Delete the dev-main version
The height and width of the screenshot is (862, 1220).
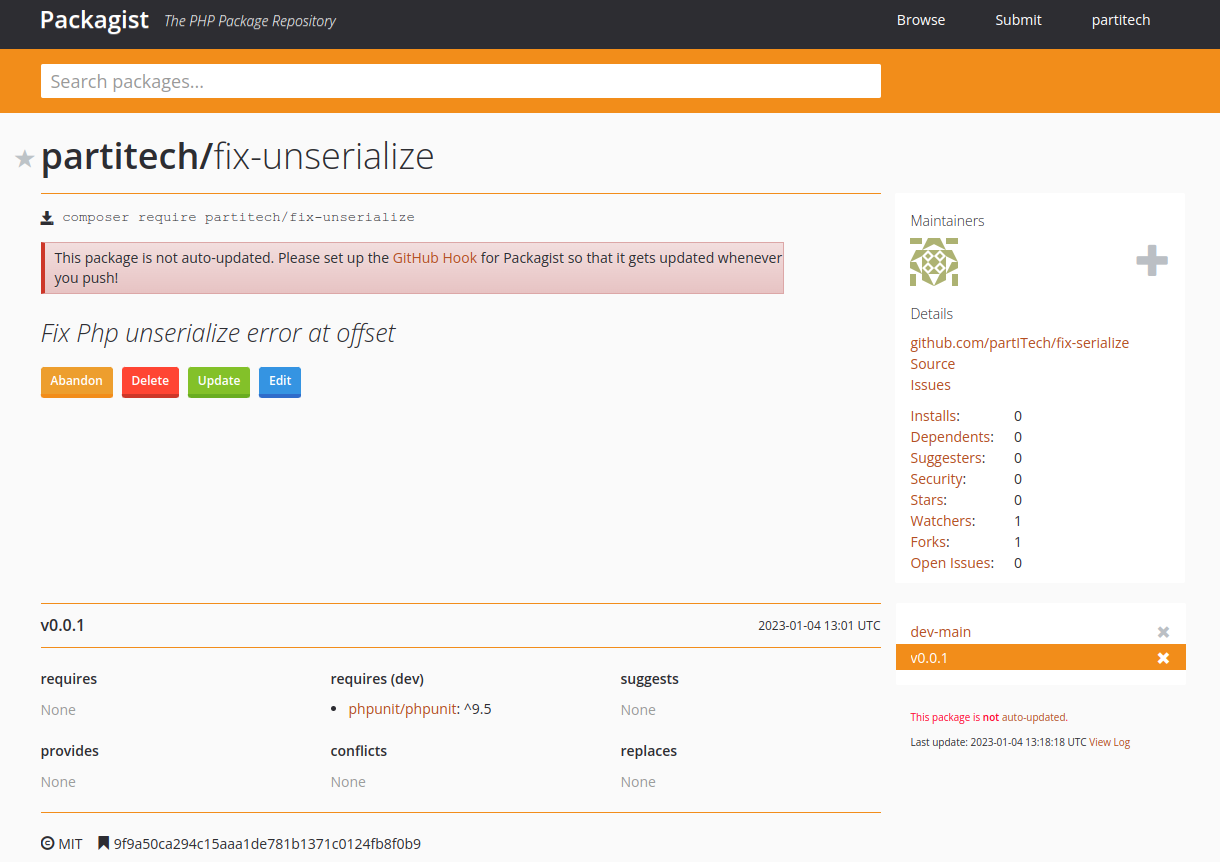pyautogui.click(x=1163, y=632)
